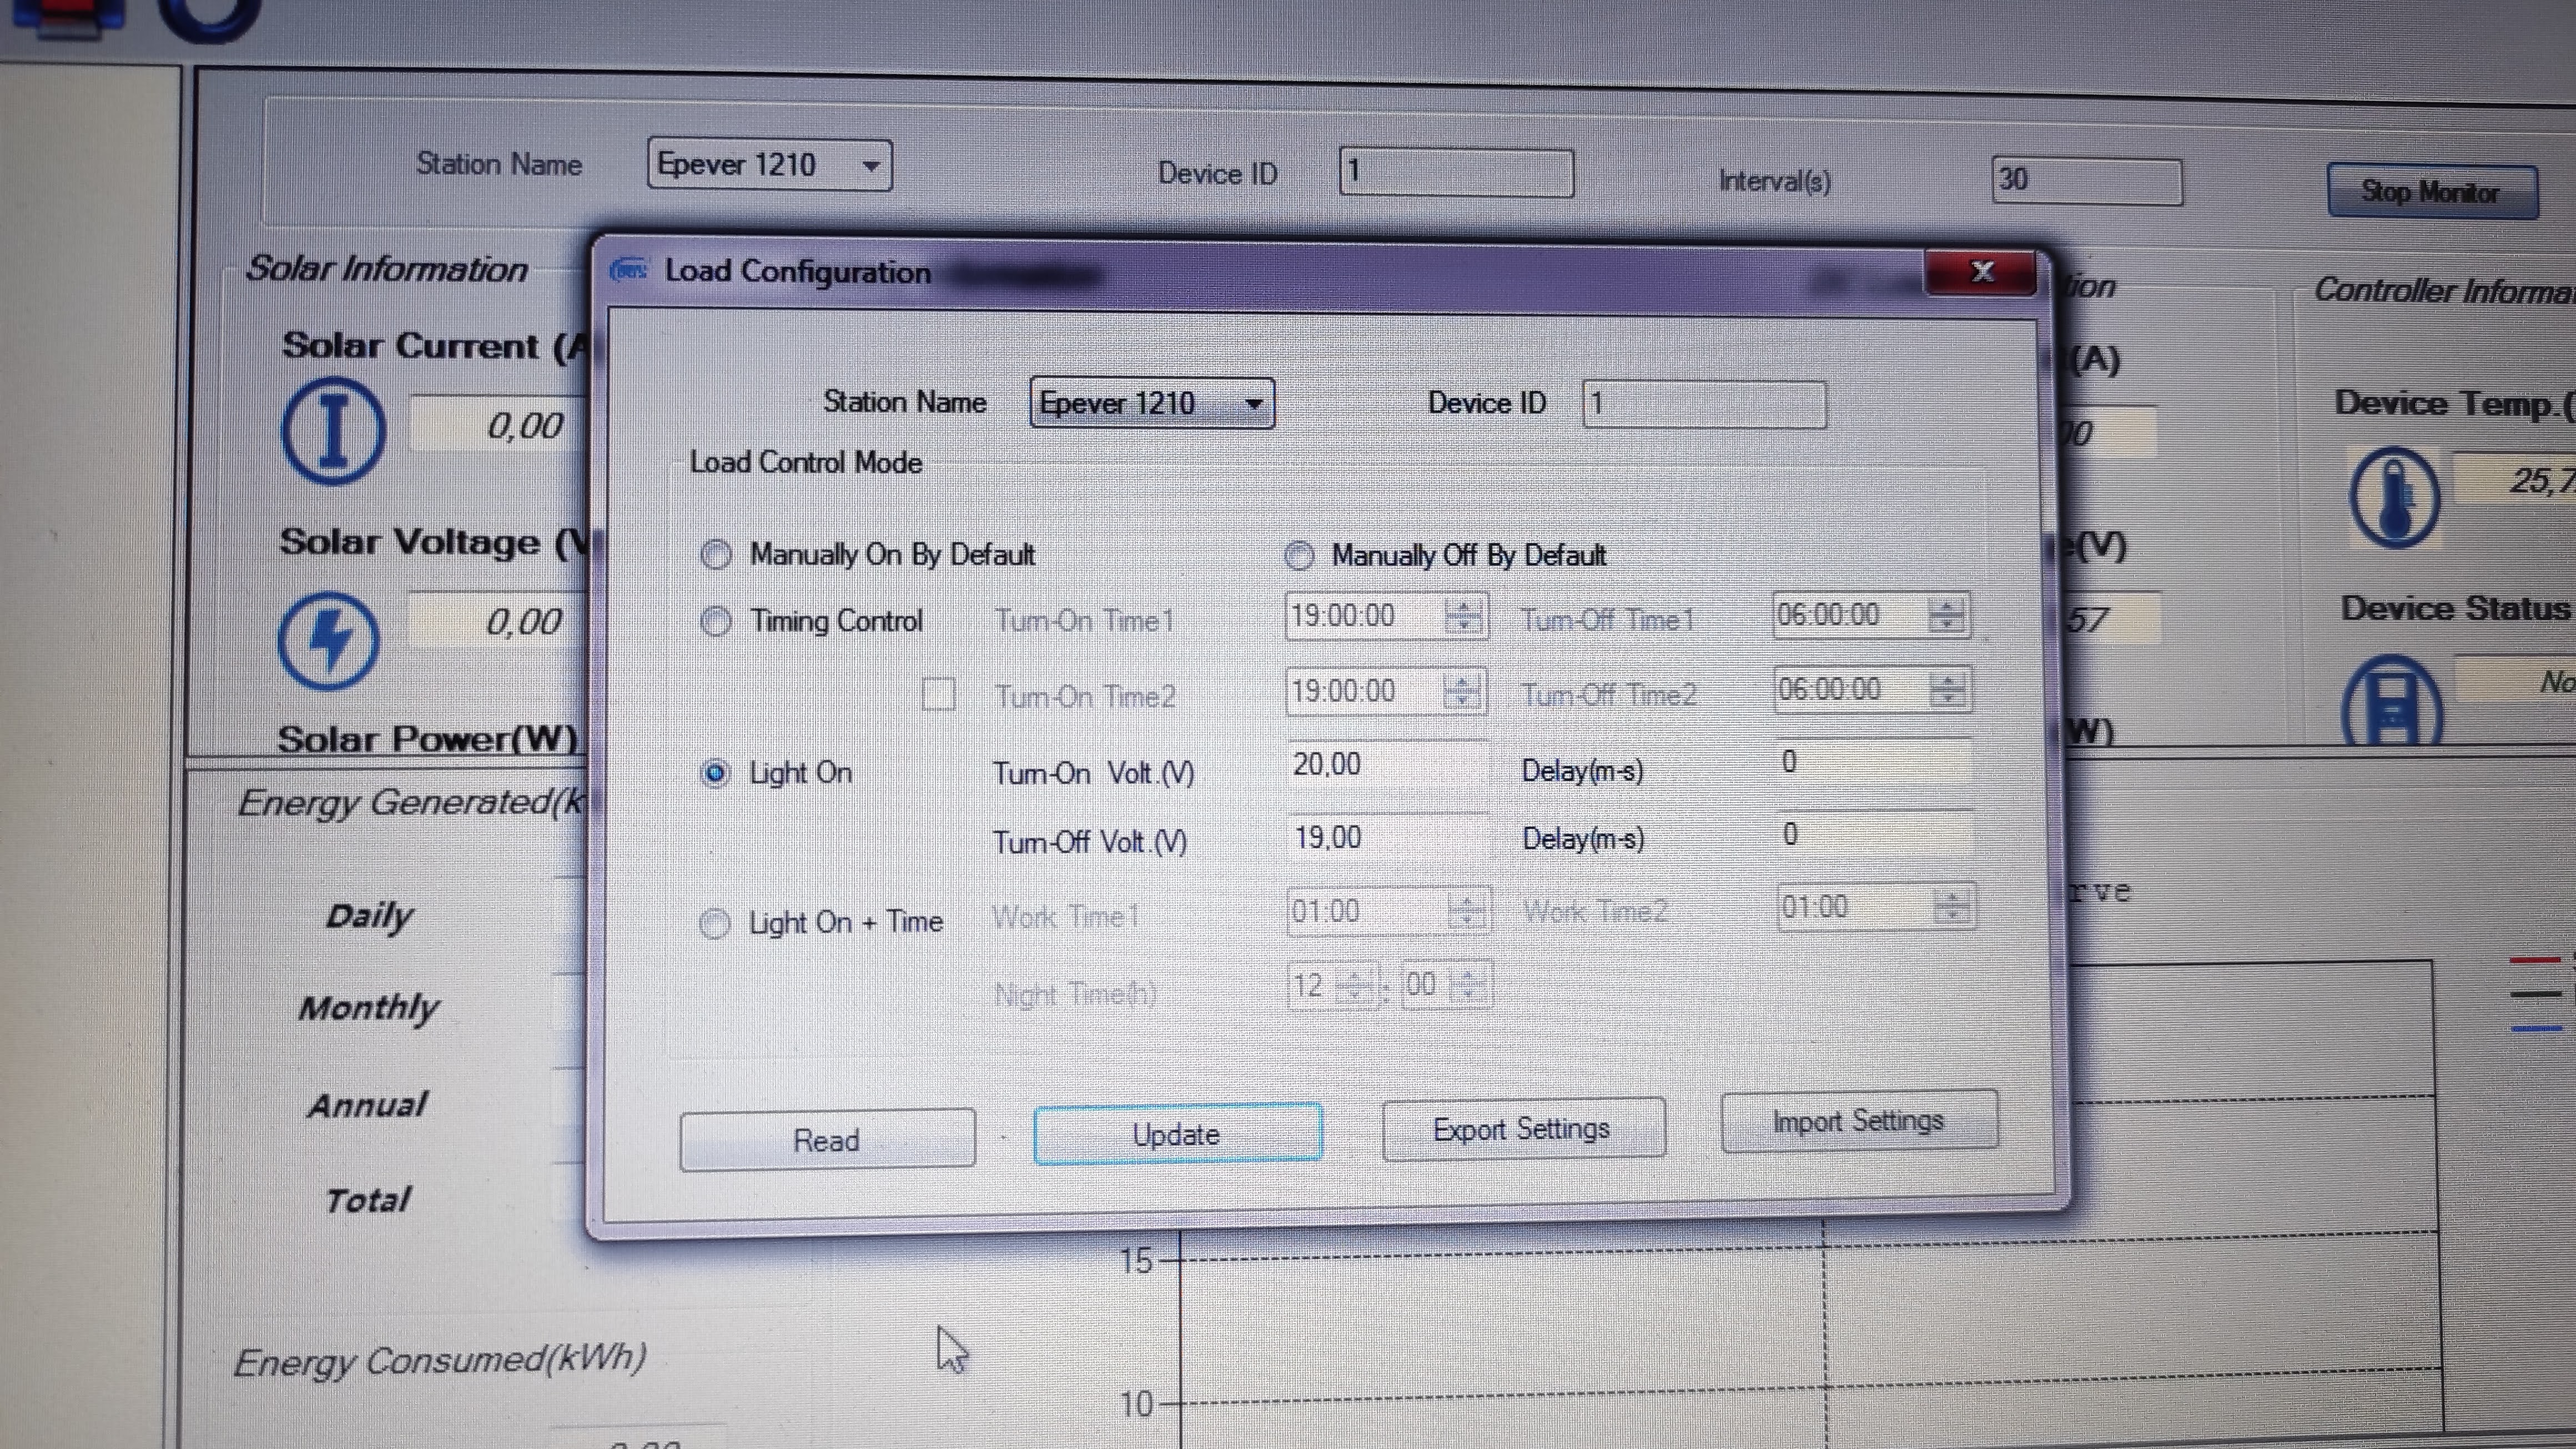This screenshot has height=1449, width=2576.
Task: Select Manually Off By Default option
Action: (x=1299, y=555)
